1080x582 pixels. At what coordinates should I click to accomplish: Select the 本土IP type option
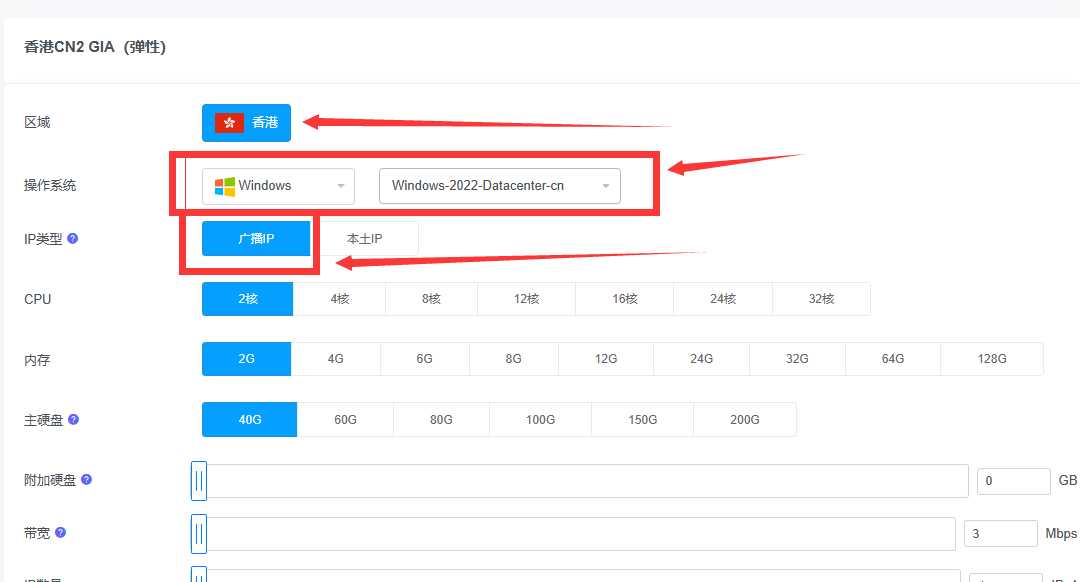[365, 239]
